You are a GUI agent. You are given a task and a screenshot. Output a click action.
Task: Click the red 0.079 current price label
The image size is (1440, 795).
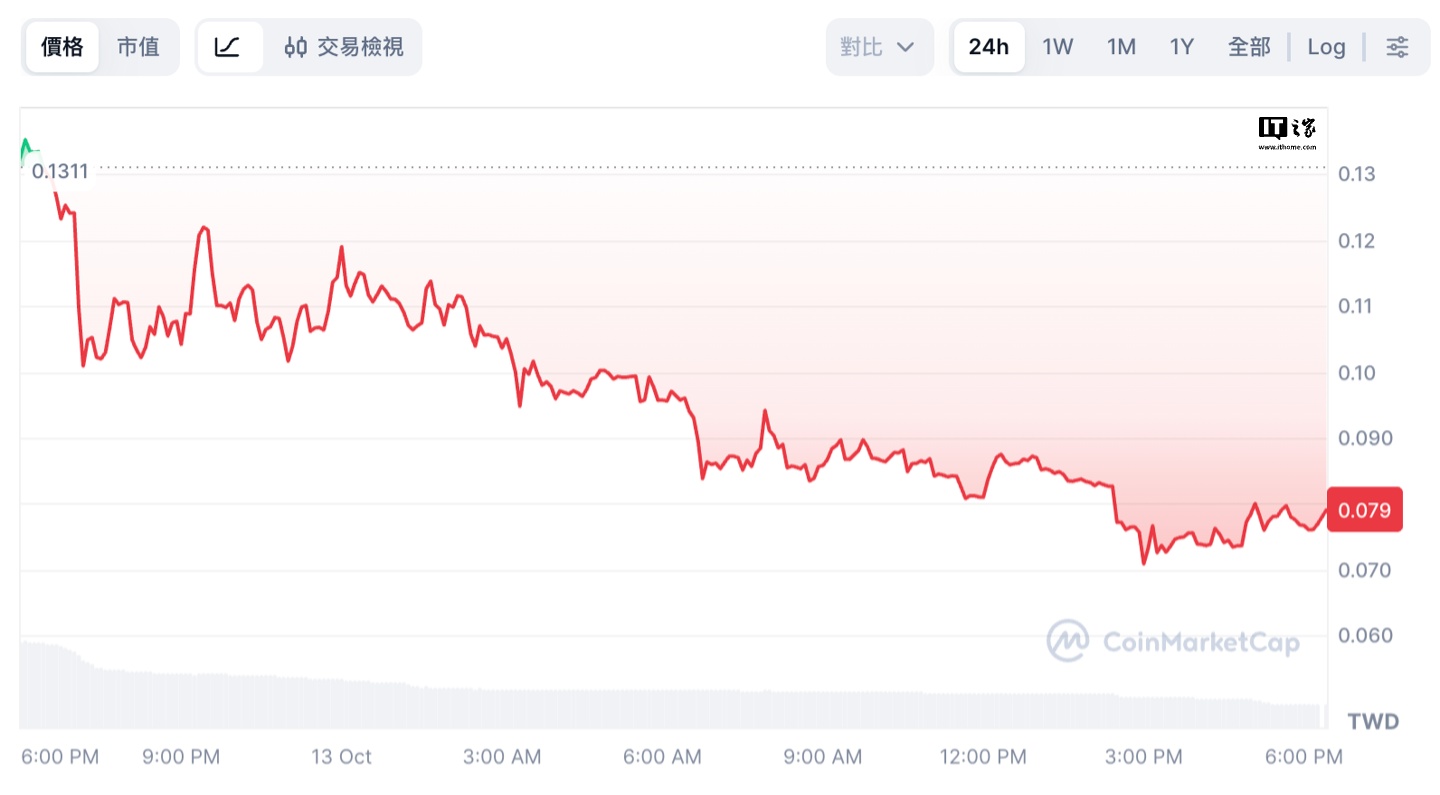pyautogui.click(x=1364, y=510)
